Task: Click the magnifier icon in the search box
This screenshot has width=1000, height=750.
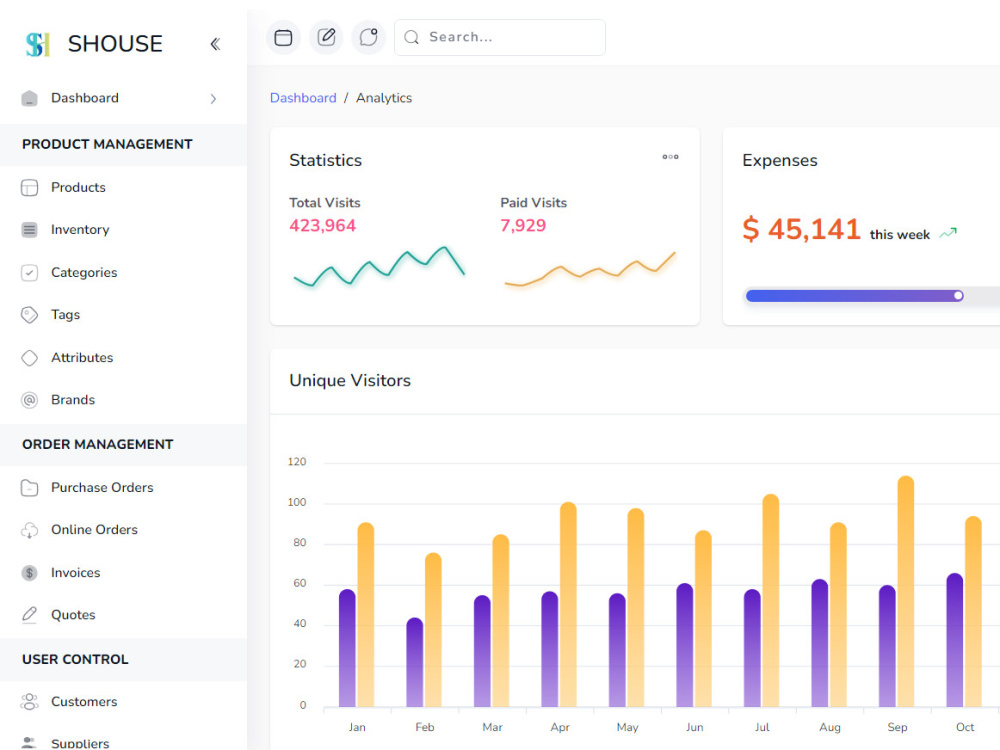Action: click(411, 38)
